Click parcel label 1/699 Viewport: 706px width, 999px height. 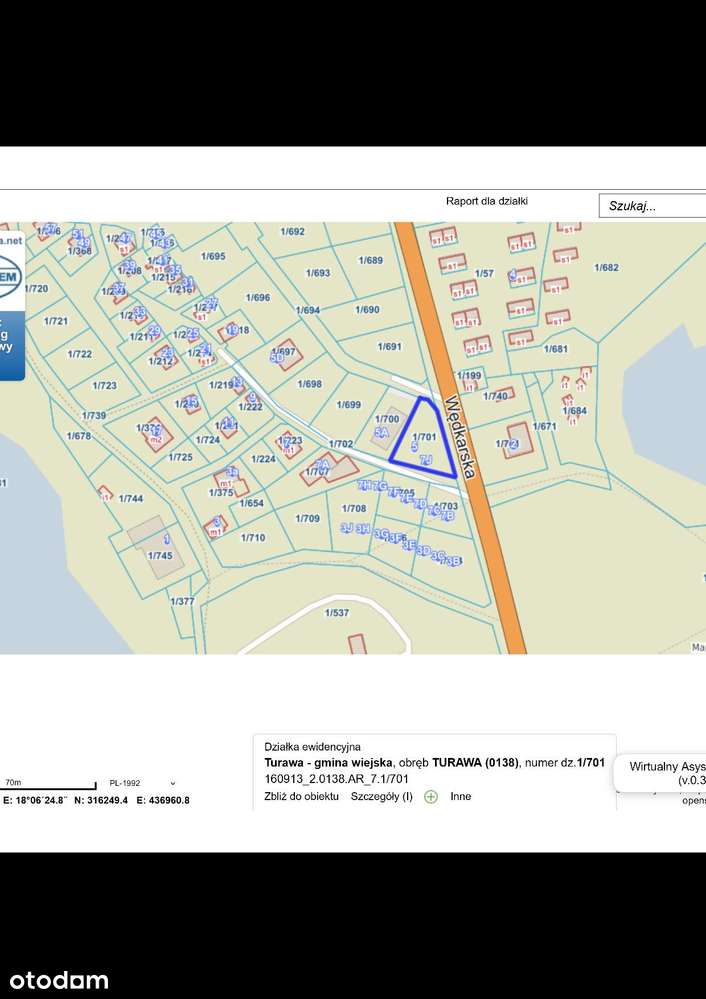click(349, 405)
